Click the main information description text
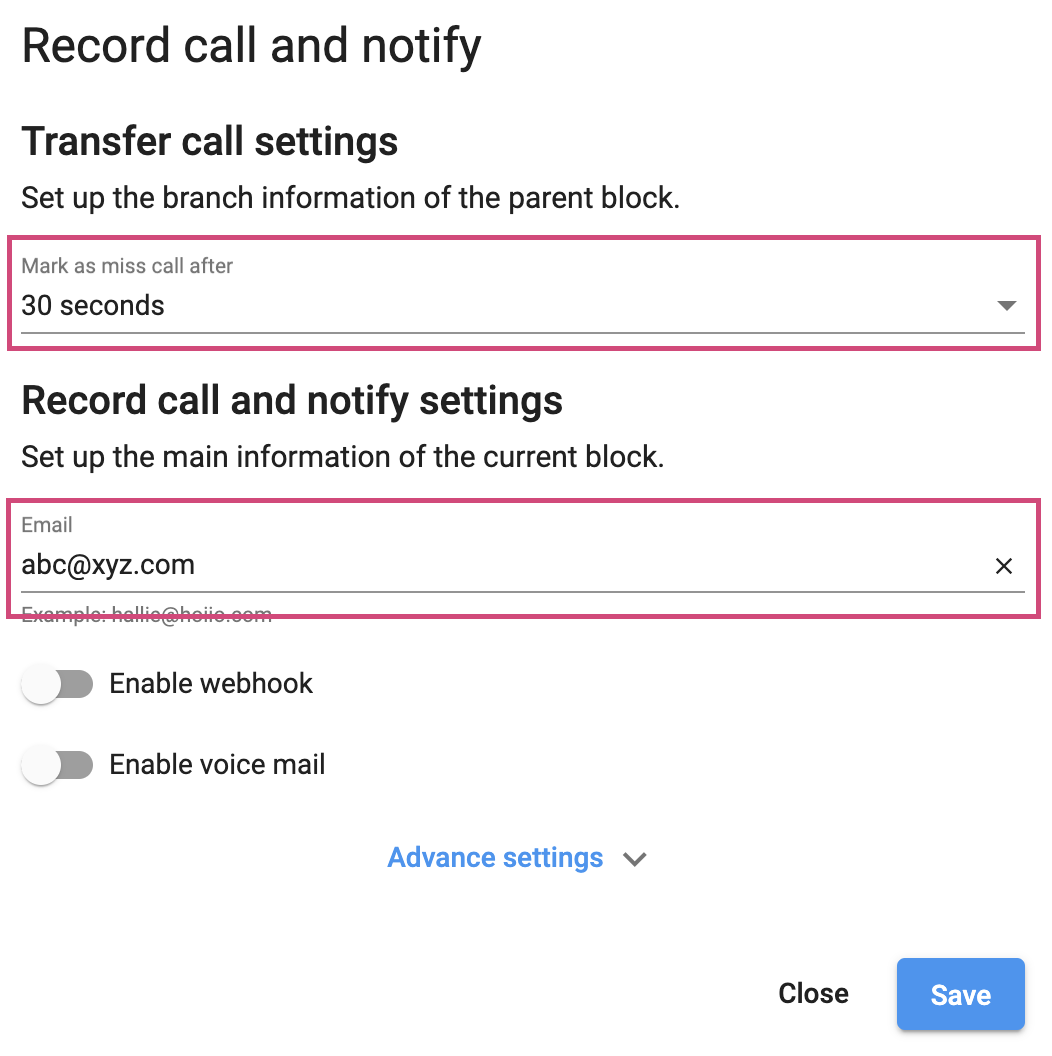This screenshot has width=1052, height=1056. 342,458
